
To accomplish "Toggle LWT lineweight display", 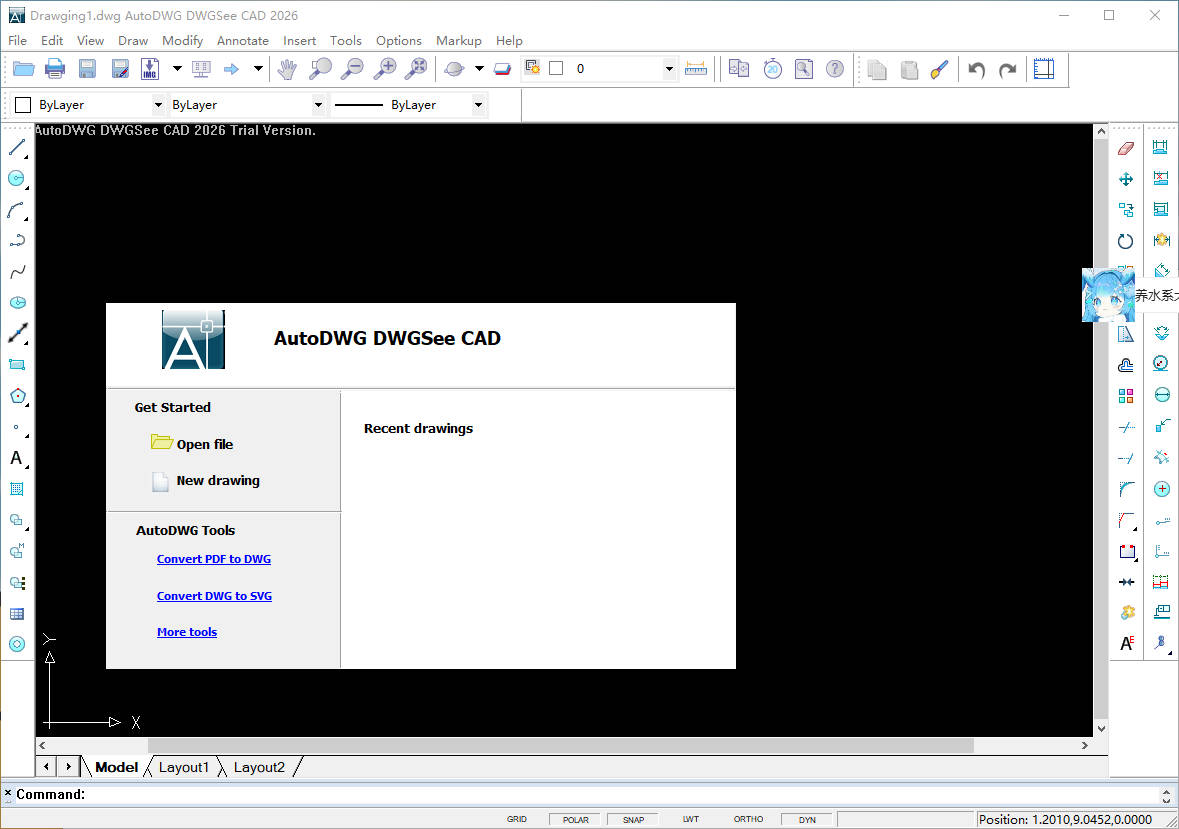I will [690, 819].
